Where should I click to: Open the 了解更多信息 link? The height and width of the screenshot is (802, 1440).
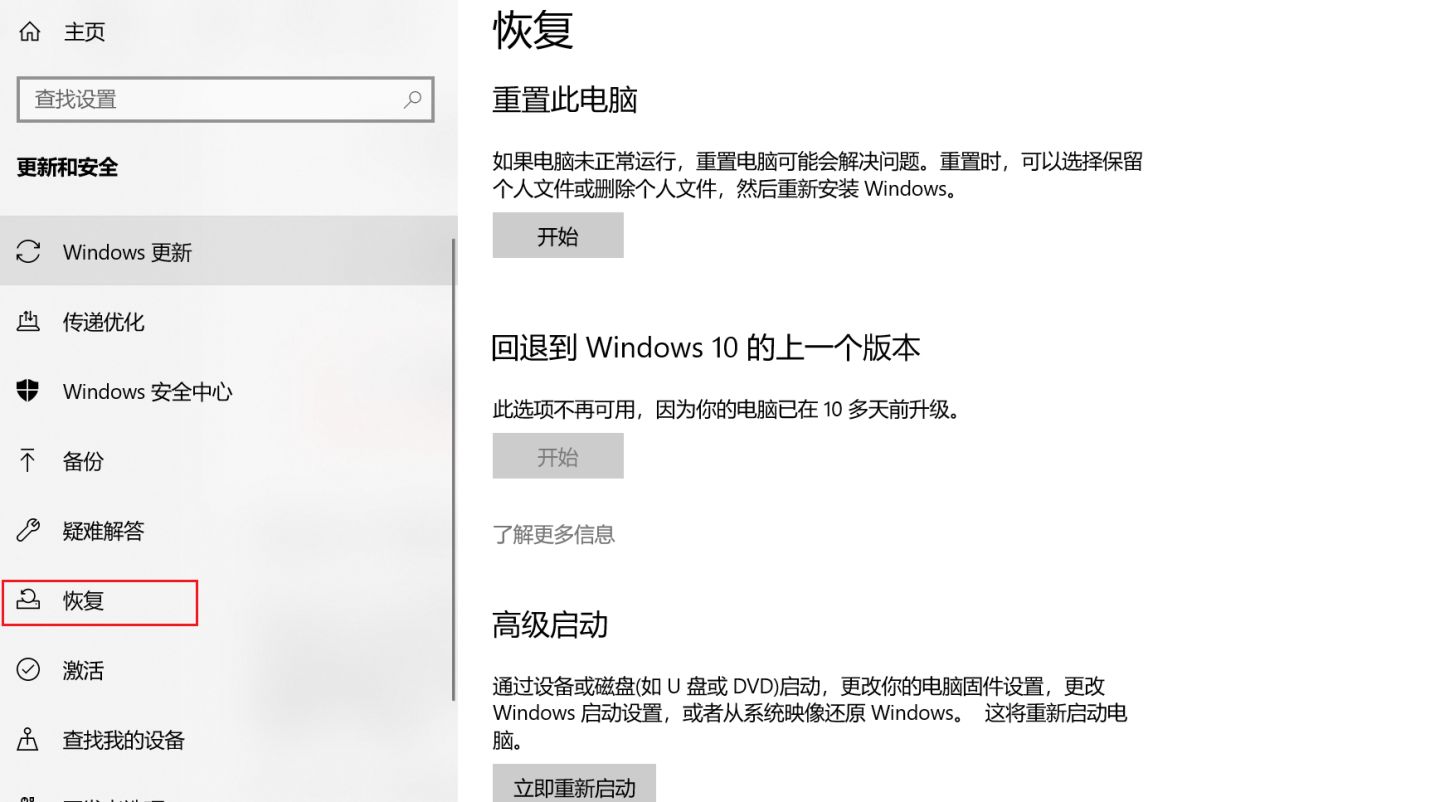point(554,535)
